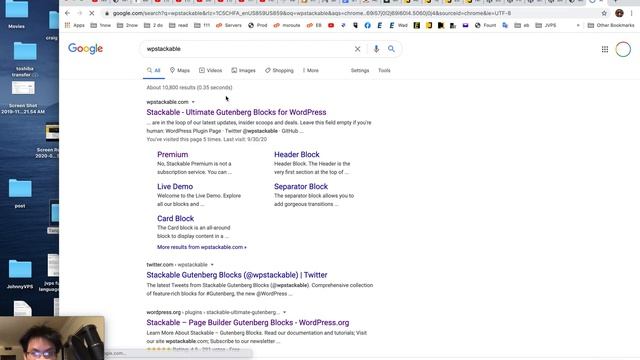
Task: Stop page loading with the X button
Action: pyautogui.click(x=92, y=13)
